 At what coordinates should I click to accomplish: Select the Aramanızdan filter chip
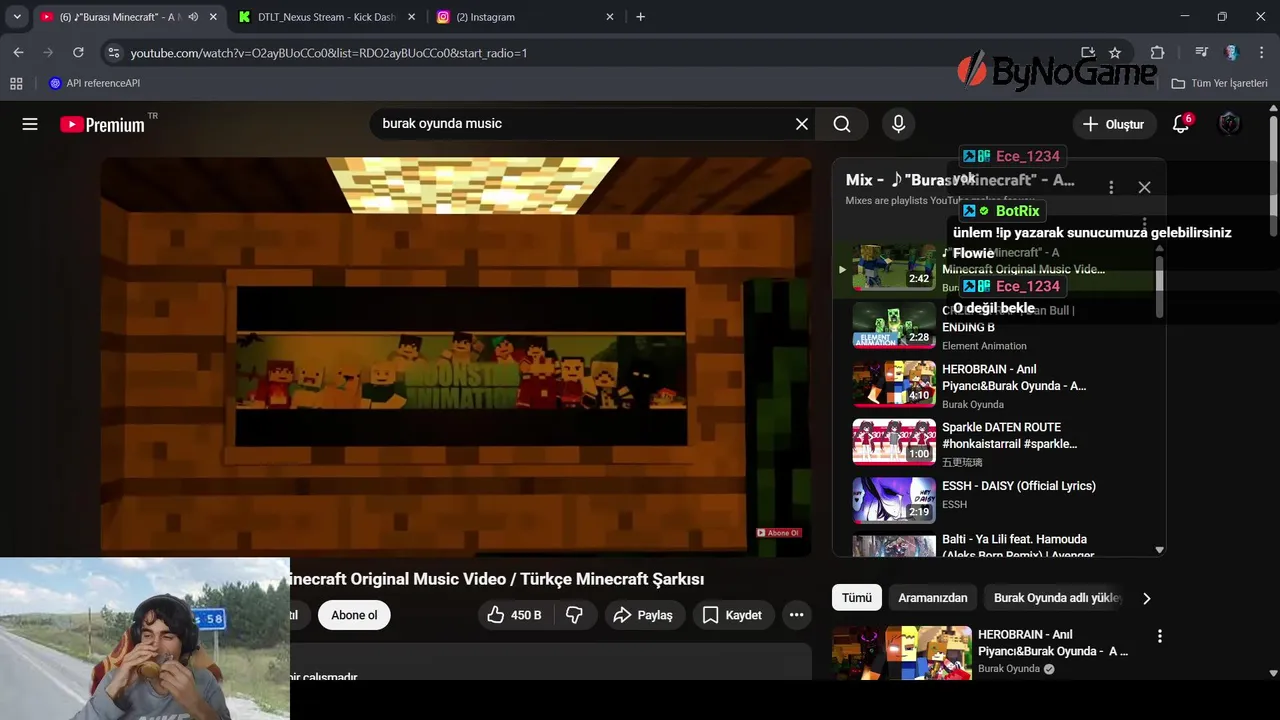[933, 598]
